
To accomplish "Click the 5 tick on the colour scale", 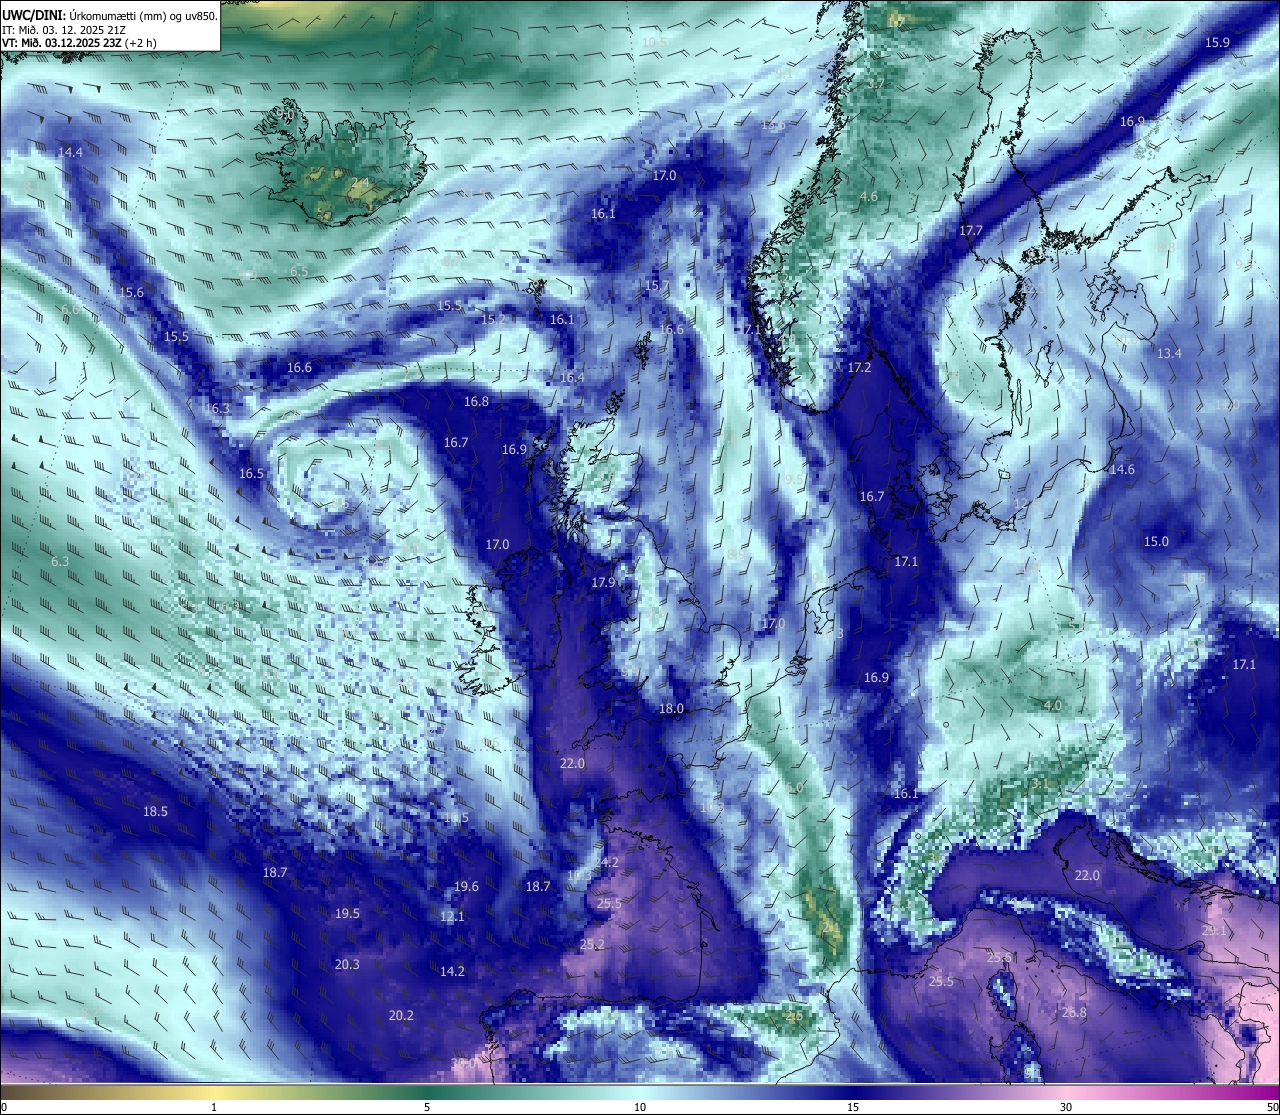I will point(427,1107).
